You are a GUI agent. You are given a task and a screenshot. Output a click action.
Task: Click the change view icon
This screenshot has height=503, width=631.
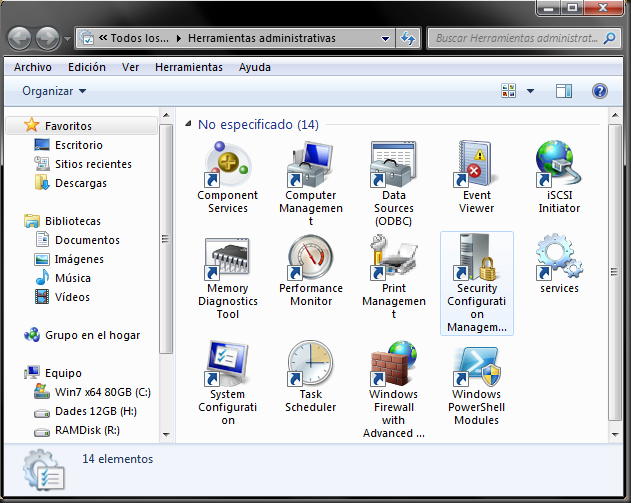pos(509,91)
